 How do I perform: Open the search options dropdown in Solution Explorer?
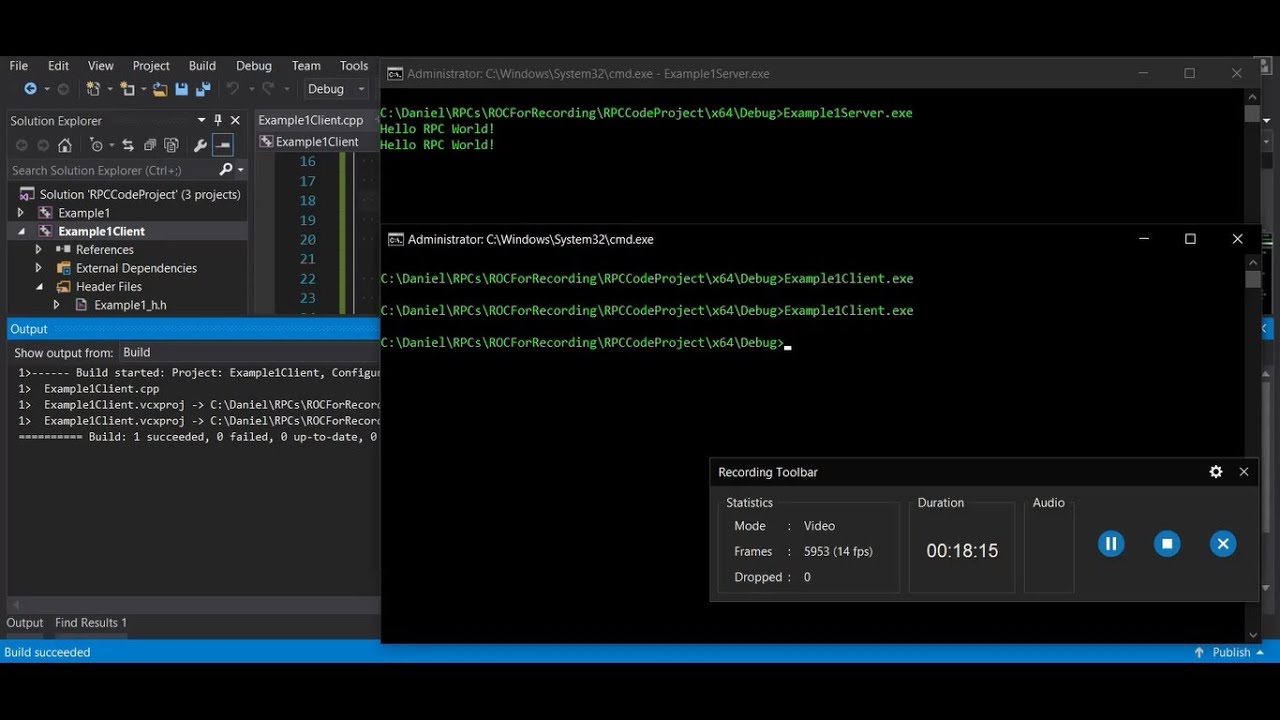tap(241, 170)
